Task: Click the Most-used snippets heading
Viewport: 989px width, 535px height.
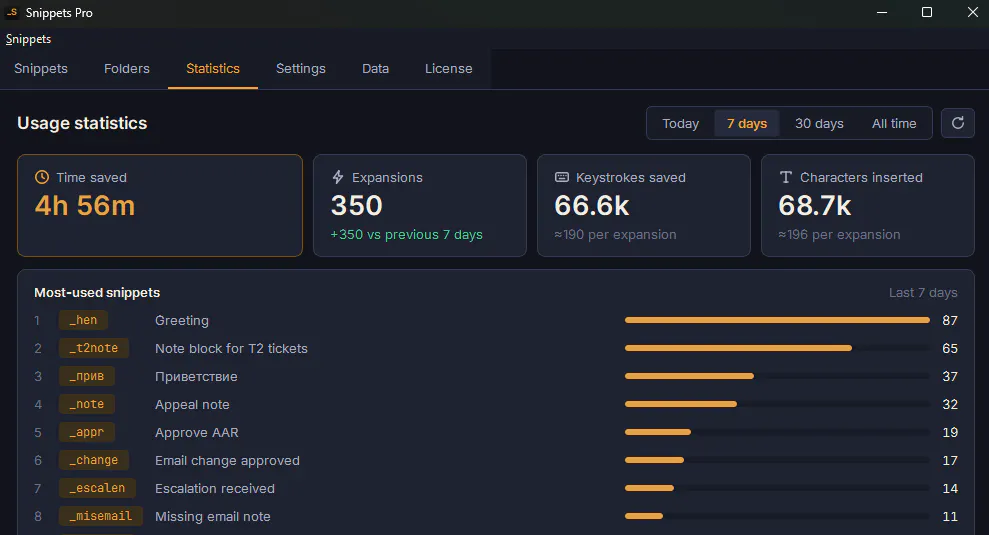Action: [x=97, y=293]
